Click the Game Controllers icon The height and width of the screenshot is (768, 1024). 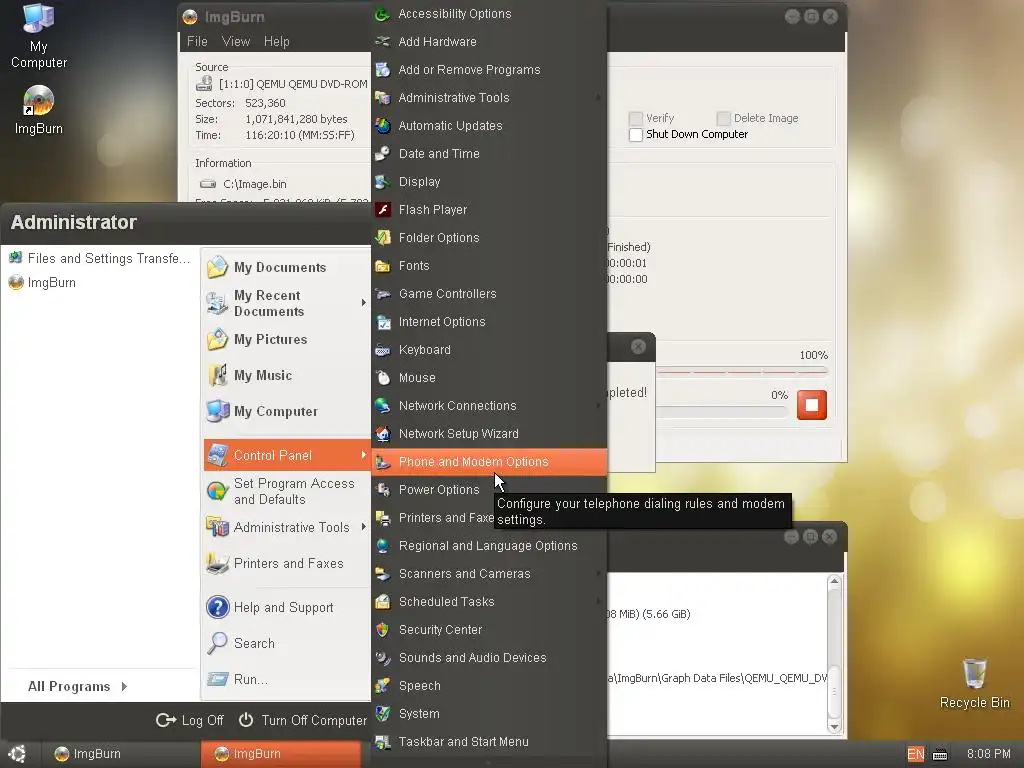[x=383, y=294]
